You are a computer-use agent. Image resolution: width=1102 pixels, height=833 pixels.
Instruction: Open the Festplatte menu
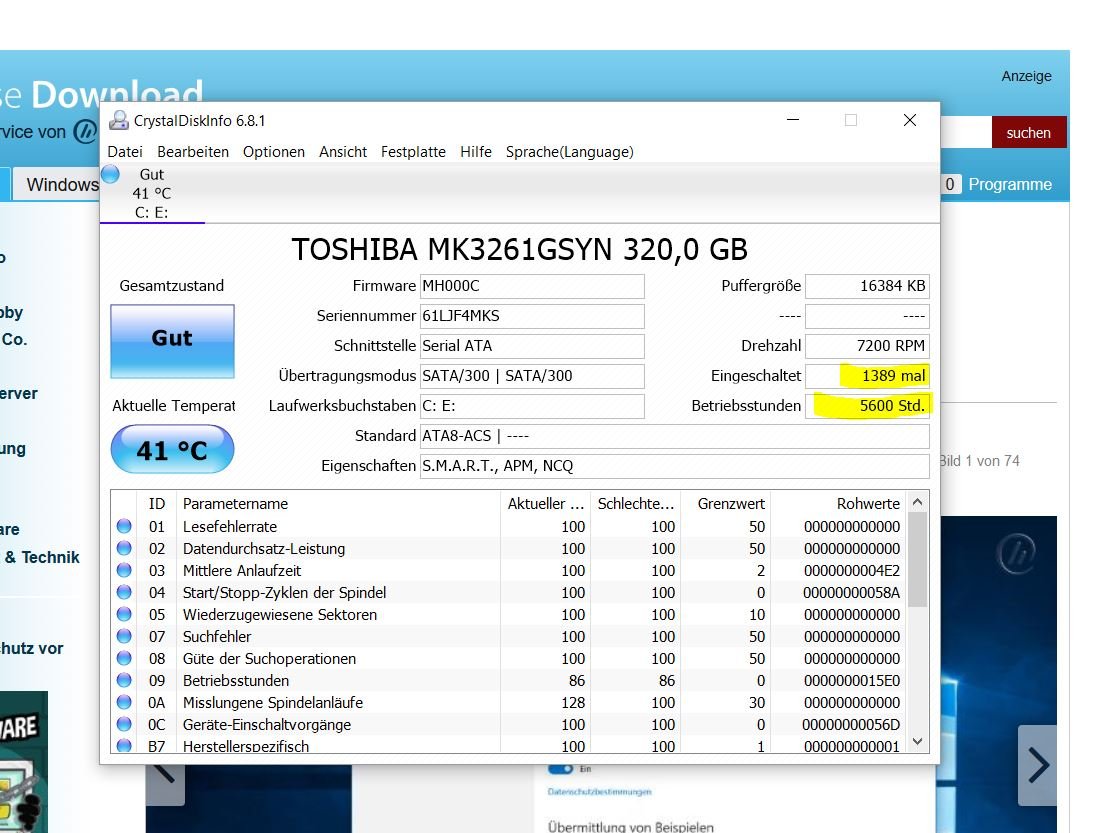pyautogui.click(x=413, y=152)
